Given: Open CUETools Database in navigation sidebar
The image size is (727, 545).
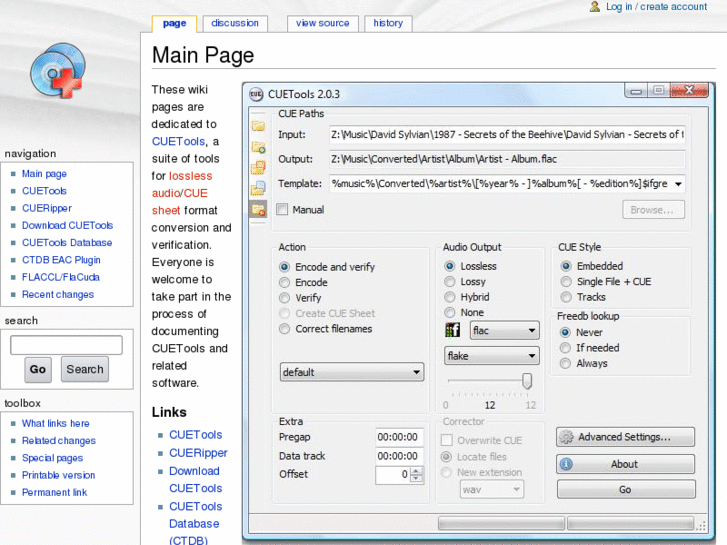Looking at the screenshot, I should (x=67, y=243).
